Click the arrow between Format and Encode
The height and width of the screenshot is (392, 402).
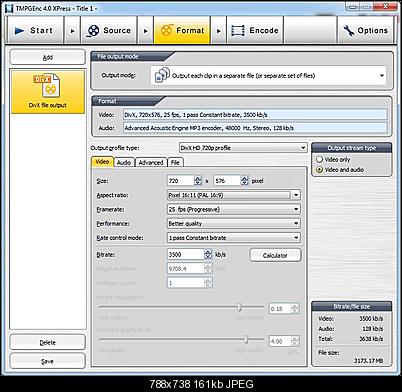(219, 31)
